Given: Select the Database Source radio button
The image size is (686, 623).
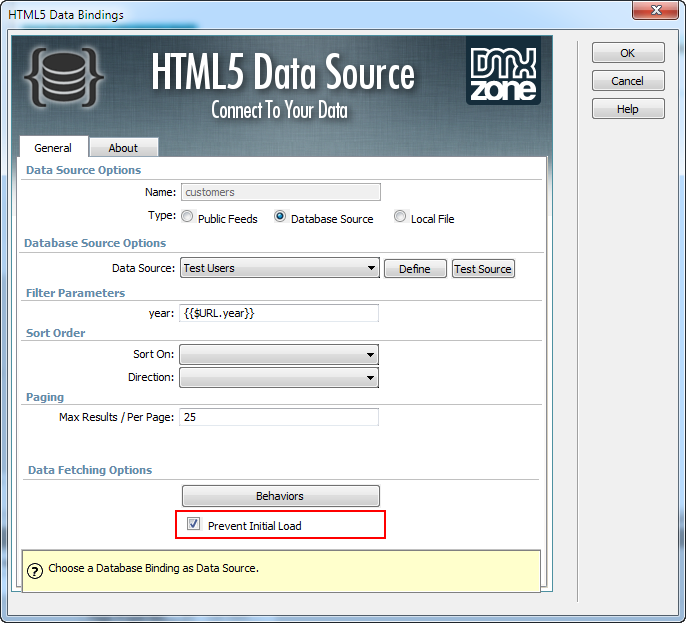Looking at the screenshot, I should (x=280, y=216).
